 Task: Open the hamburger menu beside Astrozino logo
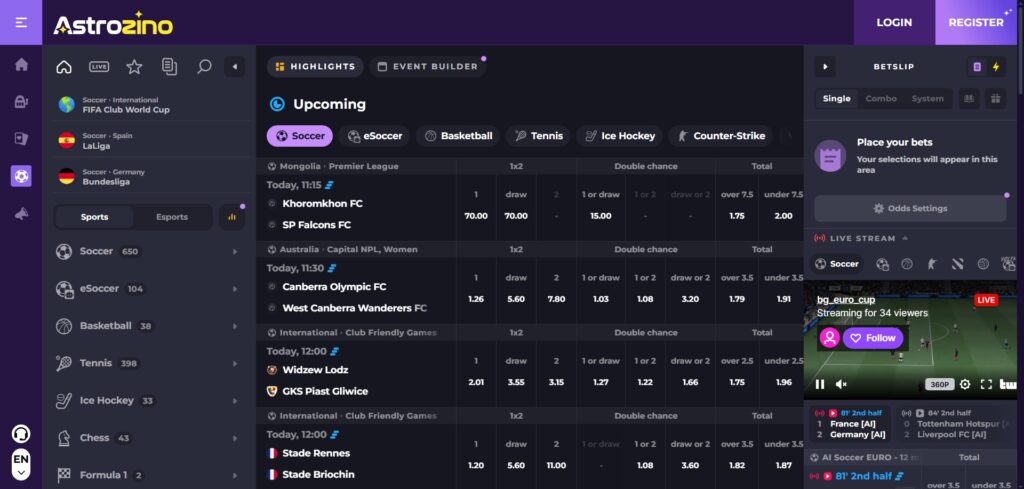point(21,22)
